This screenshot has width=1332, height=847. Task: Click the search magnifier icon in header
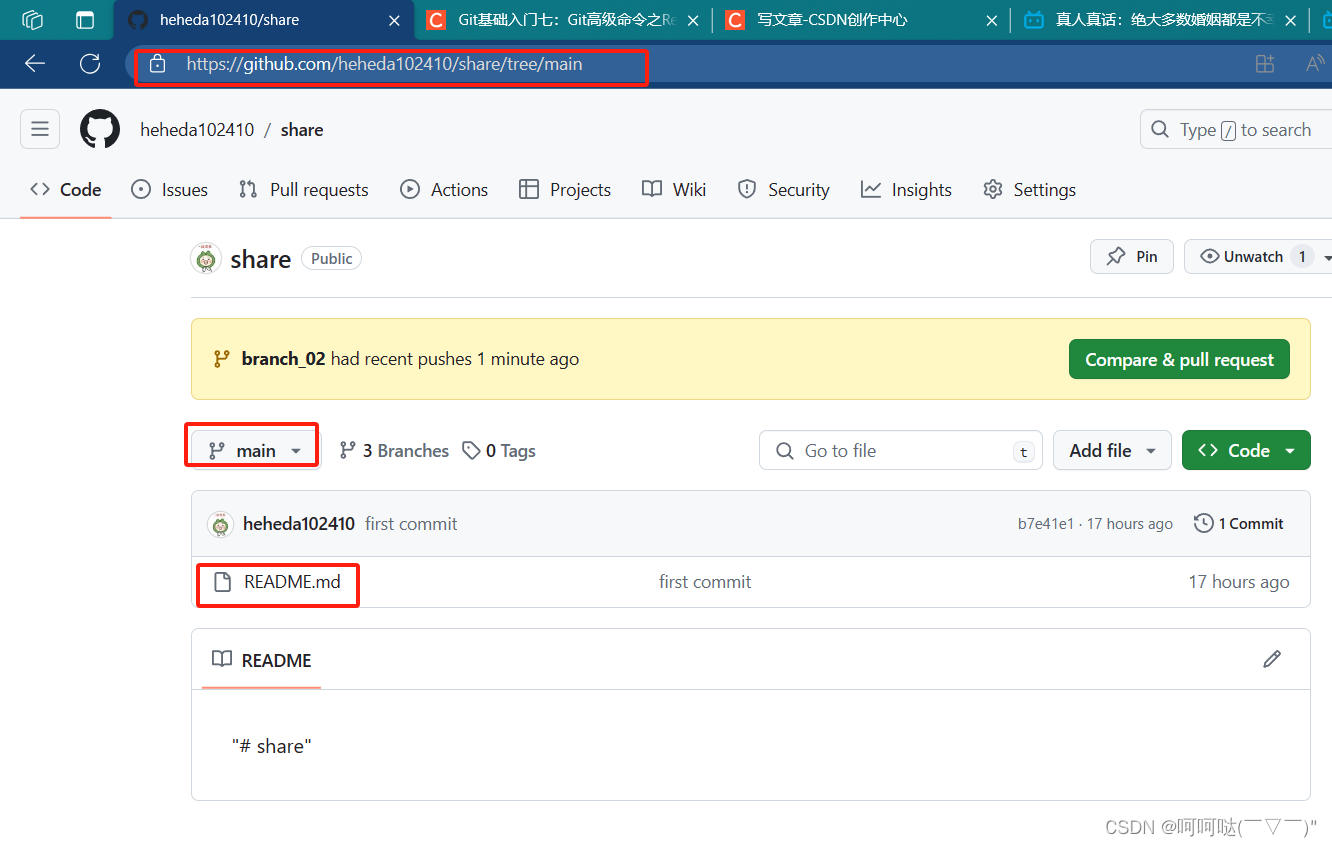click(x=1160, y=130)
